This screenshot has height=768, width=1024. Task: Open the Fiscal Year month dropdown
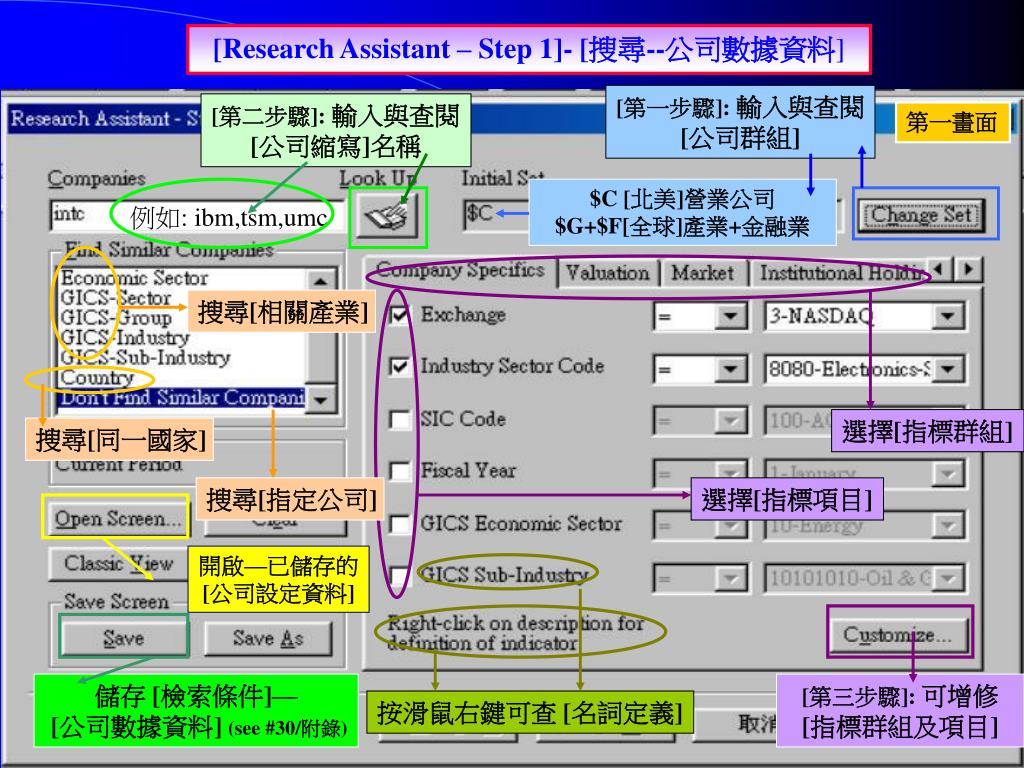click(946, 473)
